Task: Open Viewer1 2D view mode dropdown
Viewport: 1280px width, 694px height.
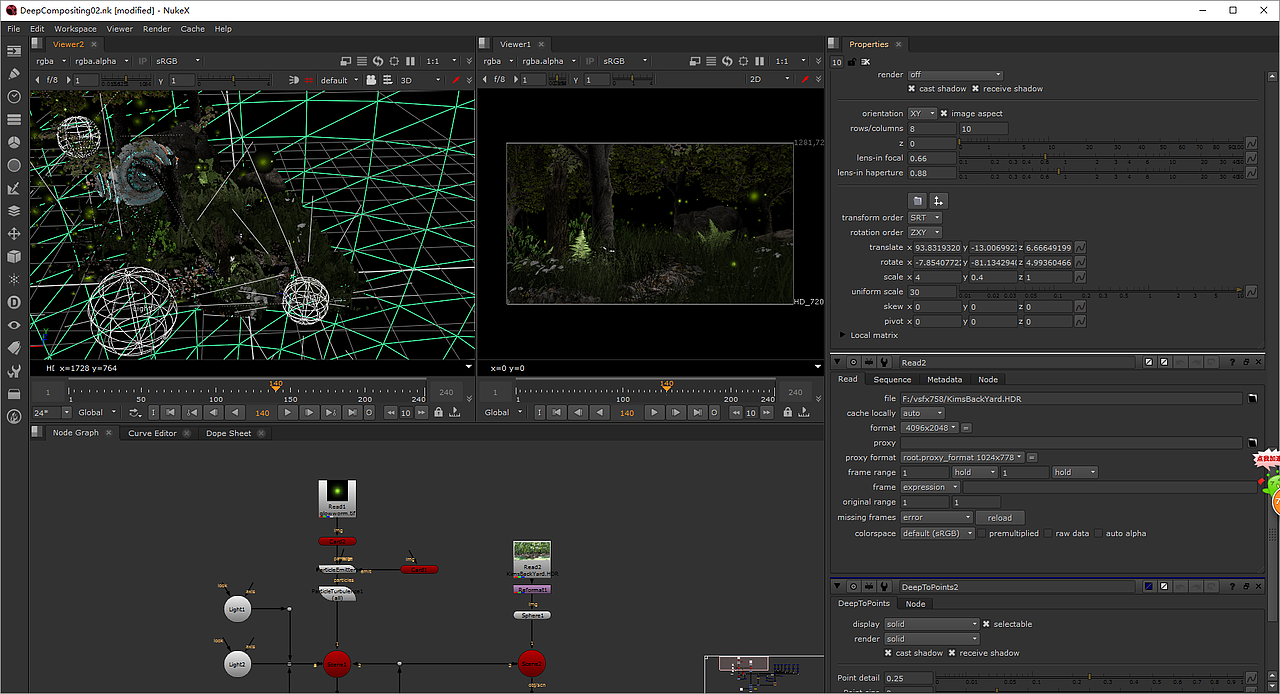Action: pyautogui.click(x=770, y=80)
